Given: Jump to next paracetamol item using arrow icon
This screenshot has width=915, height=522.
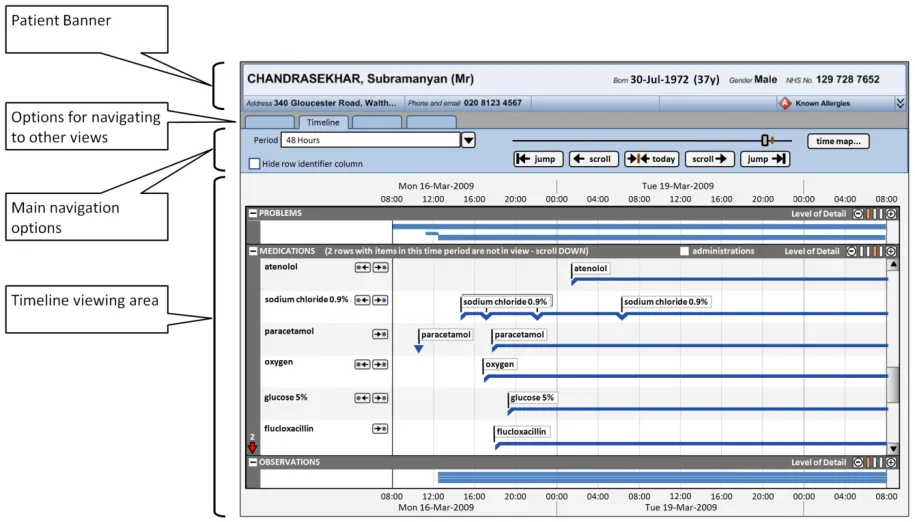Looking at the screenshot, I should 380,334.
